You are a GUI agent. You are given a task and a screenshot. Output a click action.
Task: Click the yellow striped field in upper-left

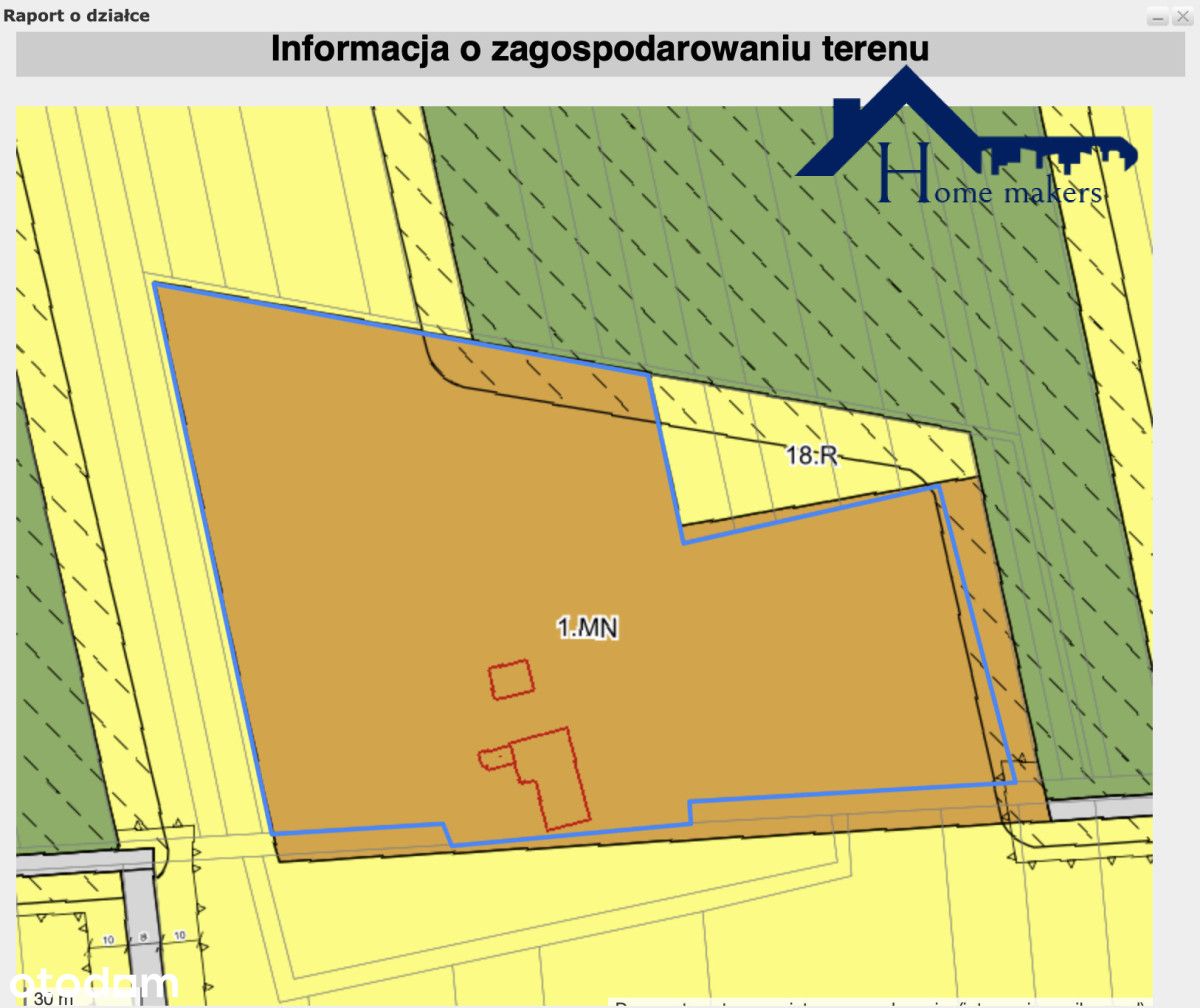point(230,180)
